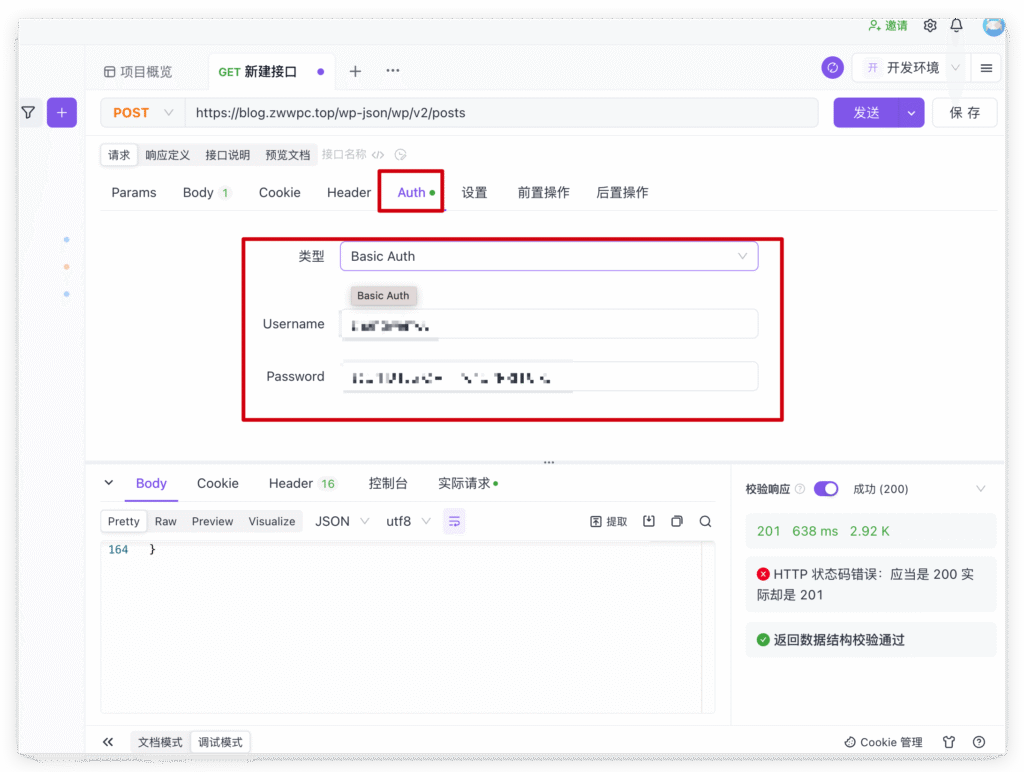Switch to the Header request tab
The width and height of the screenshot is (1024, 772).
pyautogui.click(x=348, y=192)
